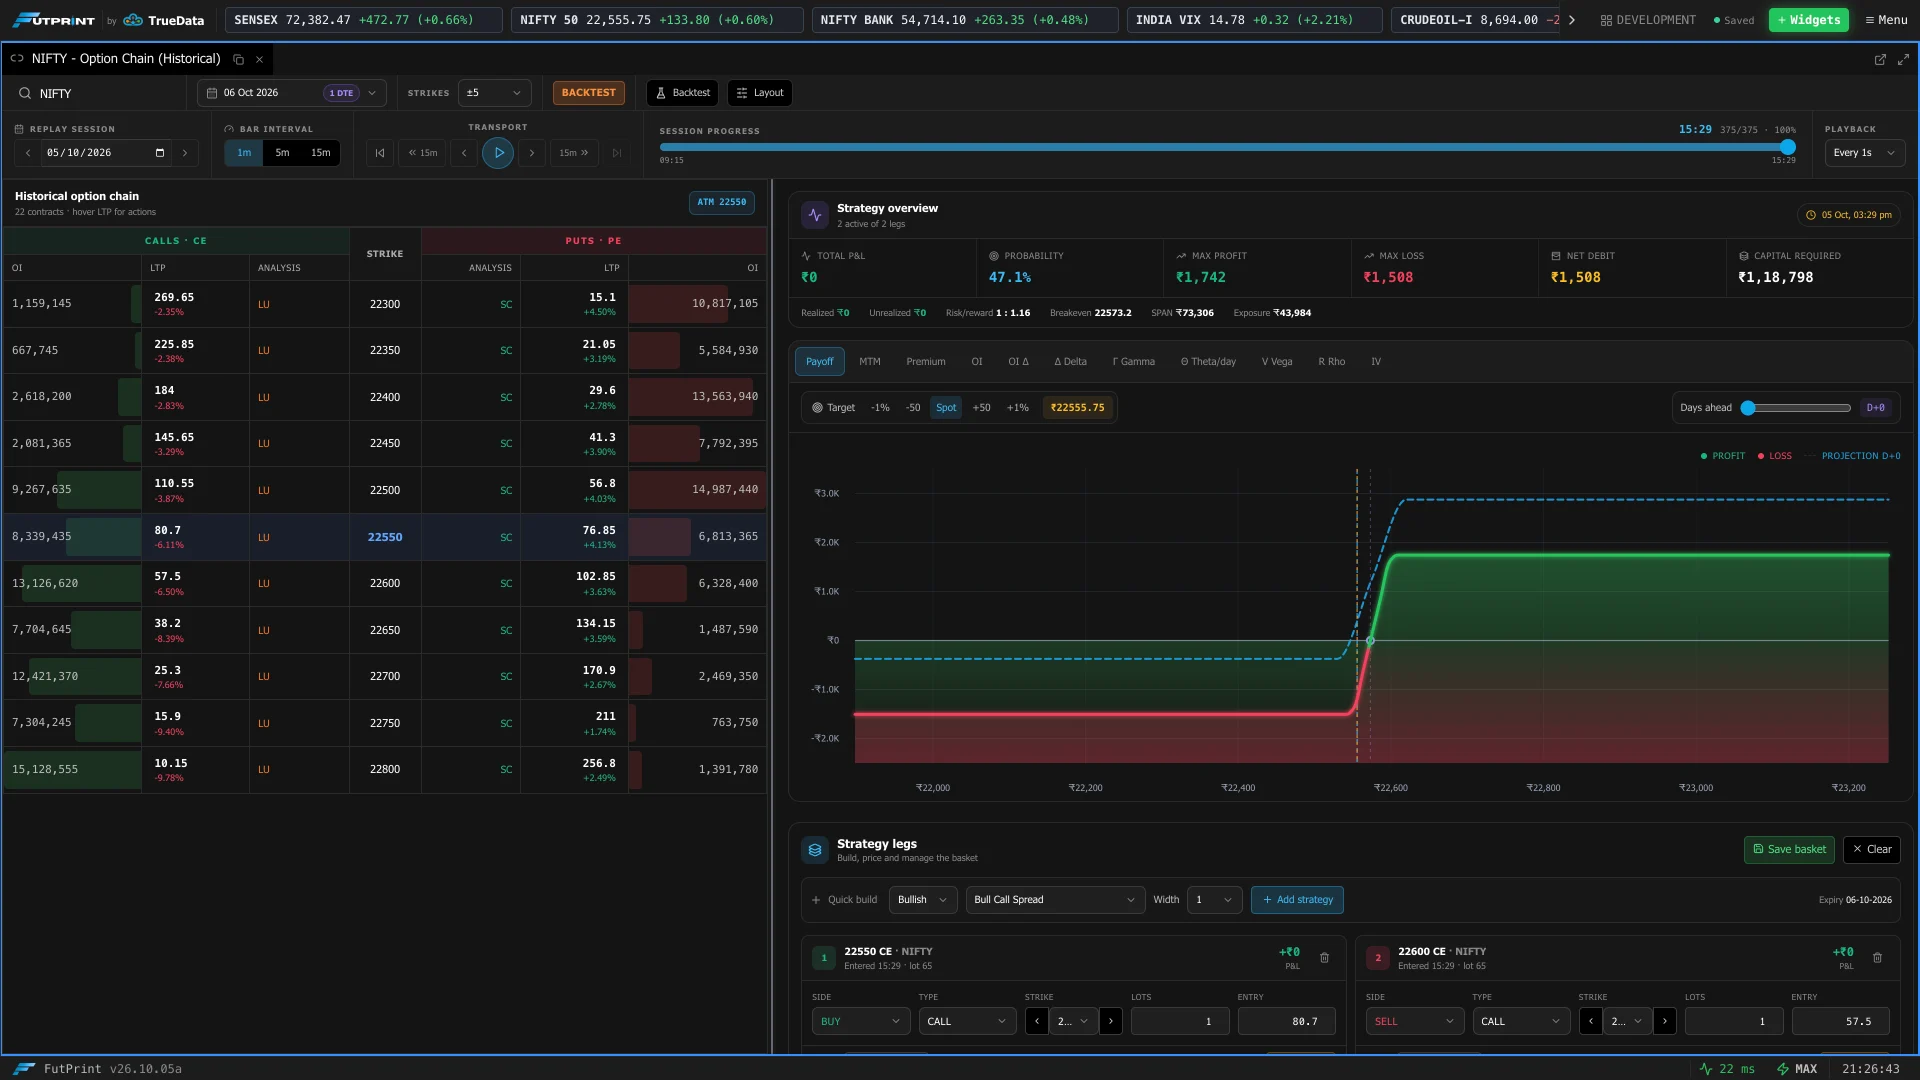Click the Save basket button
This screenshot has height=1080, width=1920.
click(1789, 850)
